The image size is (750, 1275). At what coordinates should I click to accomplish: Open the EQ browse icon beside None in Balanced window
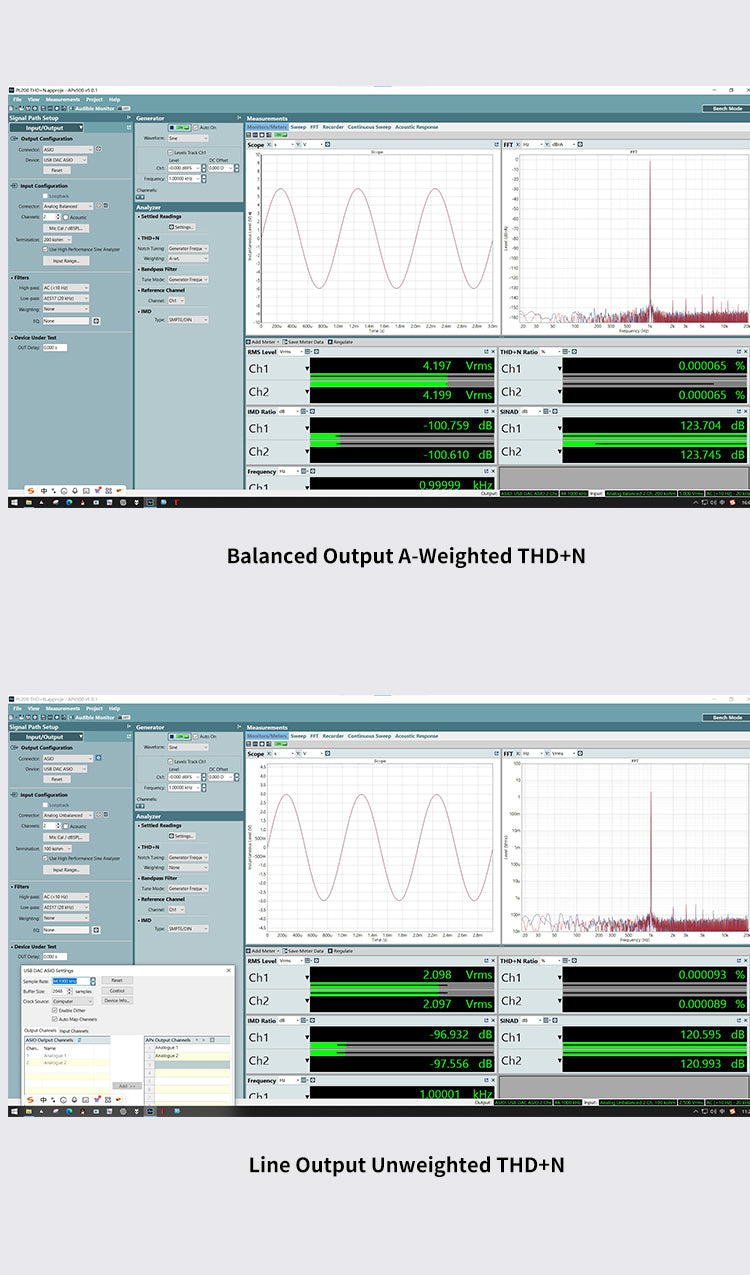point(96,321)
